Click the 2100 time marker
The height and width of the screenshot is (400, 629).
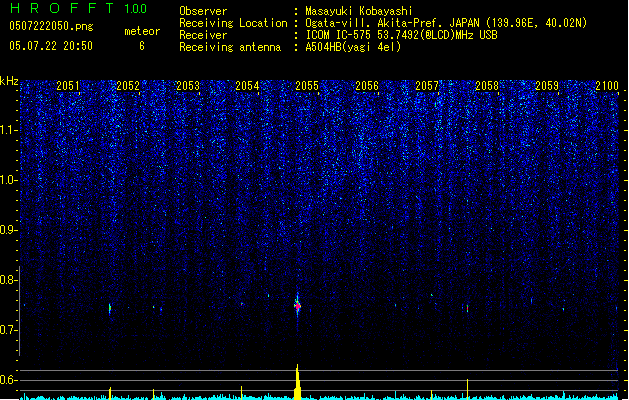607,85
